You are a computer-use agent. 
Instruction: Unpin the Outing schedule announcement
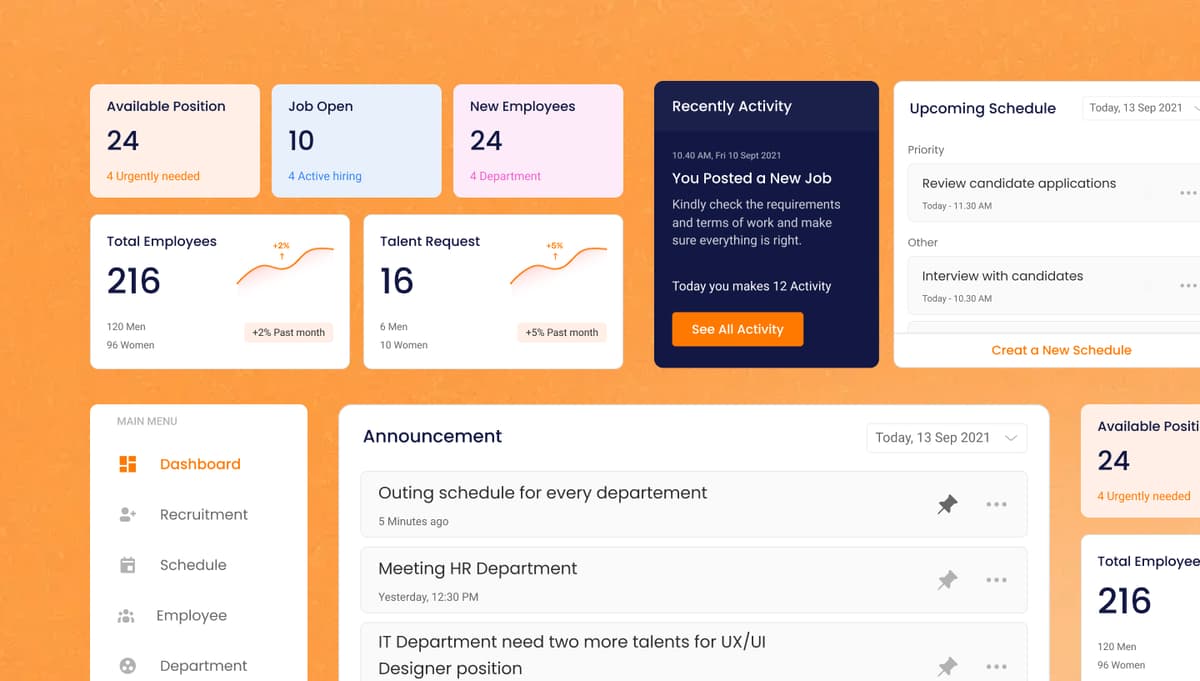tap(947, 505)
